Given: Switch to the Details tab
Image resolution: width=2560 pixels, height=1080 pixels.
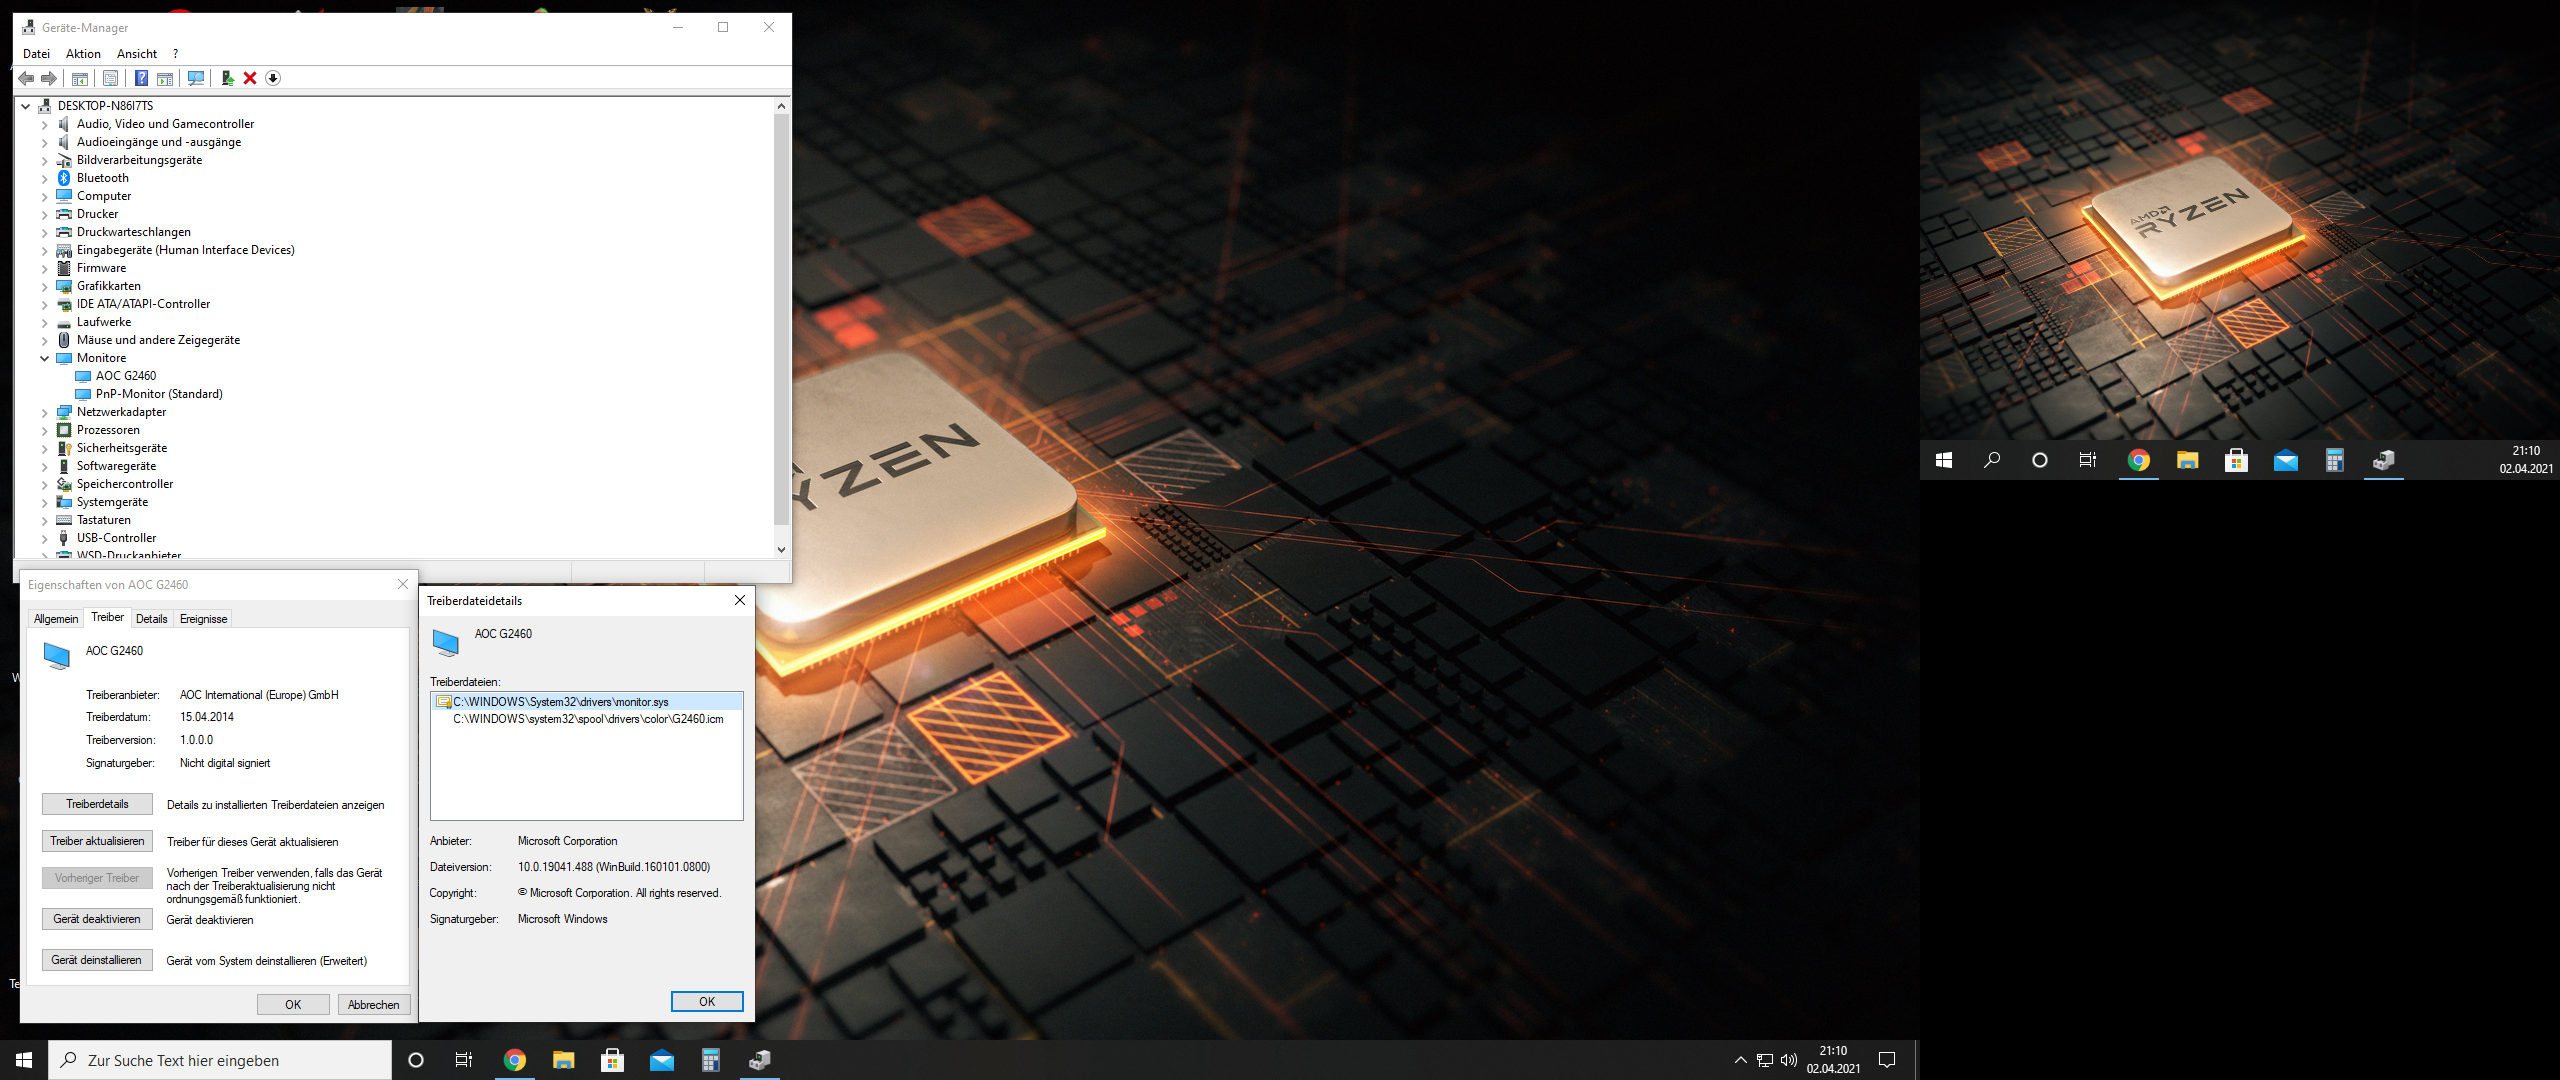Looking at the screenshot, I should (151, 619).
